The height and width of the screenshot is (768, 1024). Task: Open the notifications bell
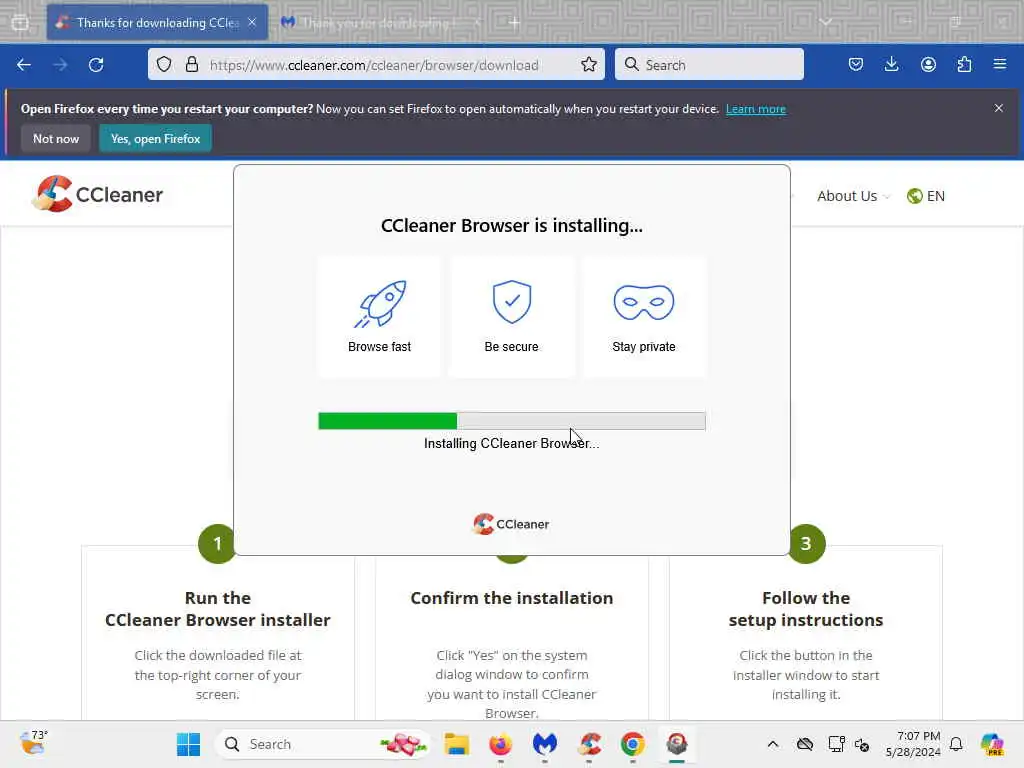(x=956, y=744)
